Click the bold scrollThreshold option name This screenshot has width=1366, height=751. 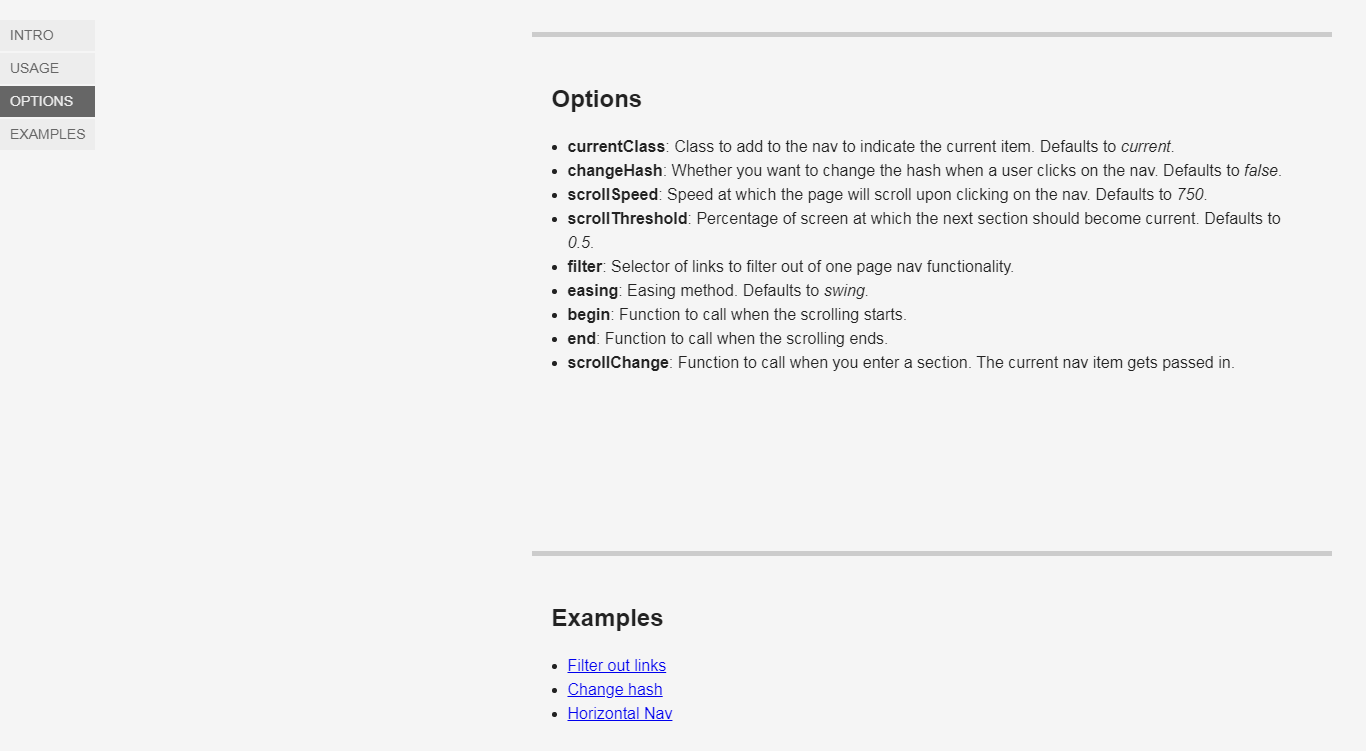[627, 218]
